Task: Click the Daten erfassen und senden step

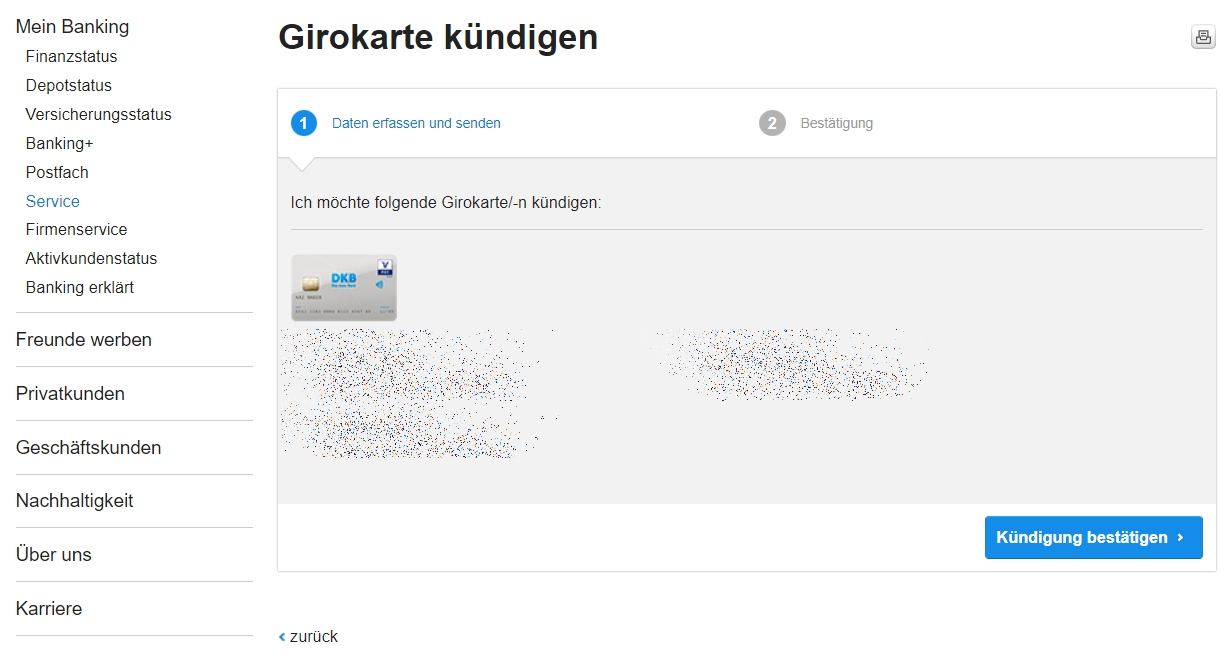Action: point(416,123)
